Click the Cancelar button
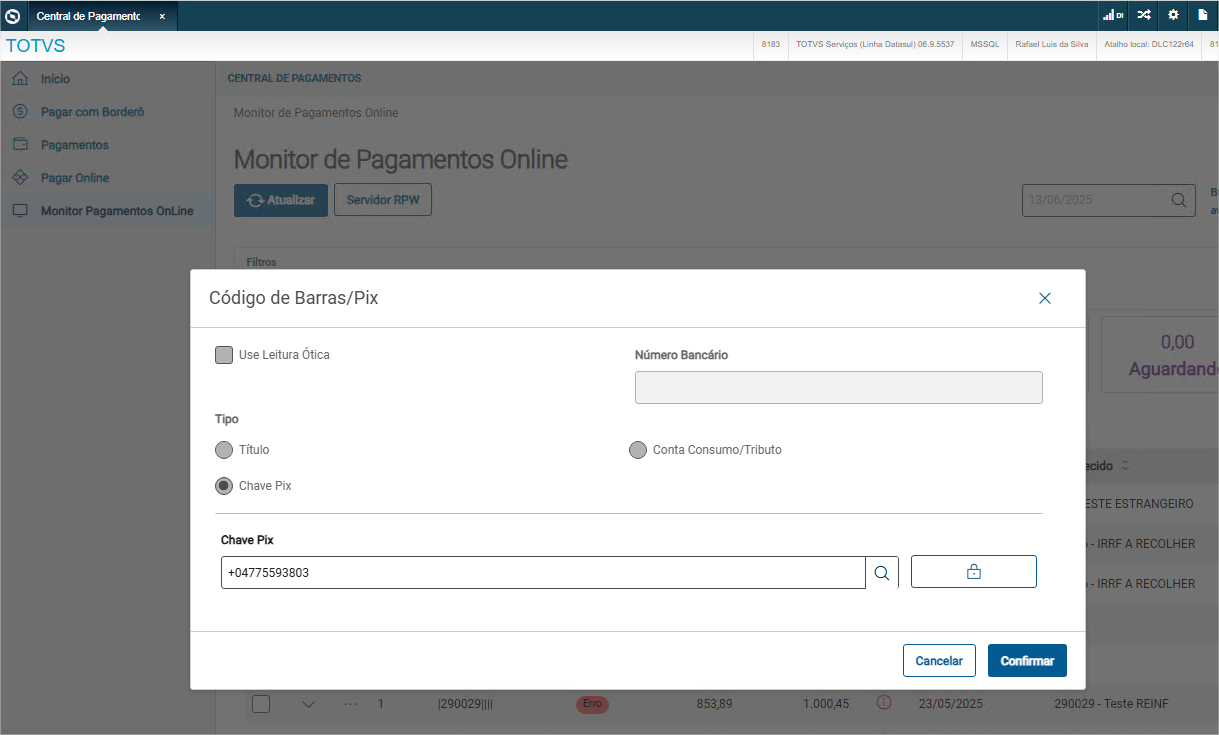 point(939,661)
